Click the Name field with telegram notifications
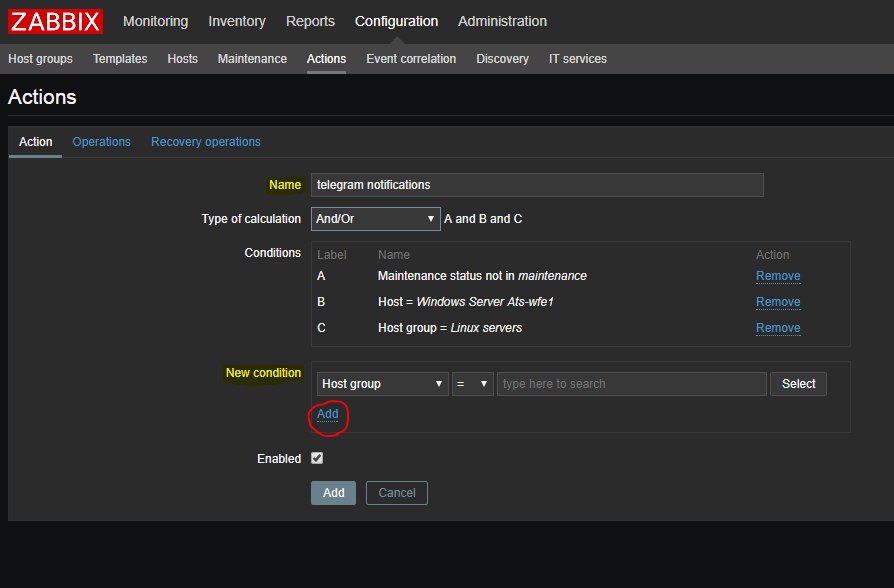The image size is (894, 588). tap(536, 185)
